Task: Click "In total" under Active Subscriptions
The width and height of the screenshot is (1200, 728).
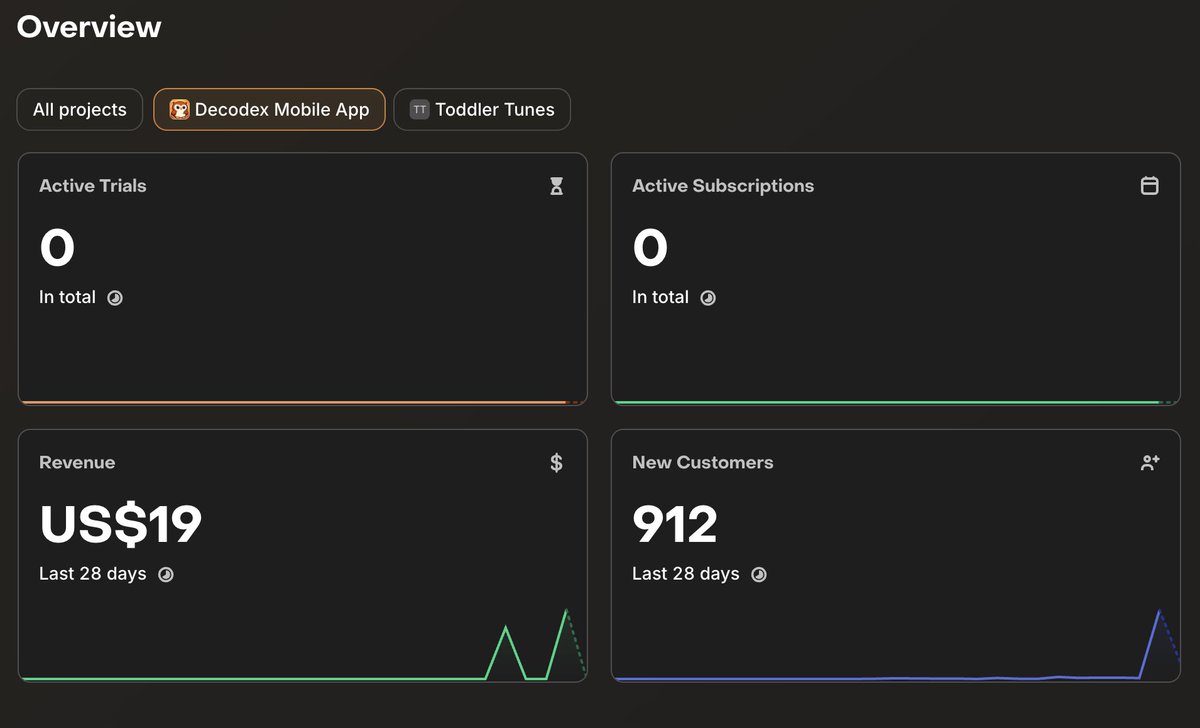Action: 660,297
